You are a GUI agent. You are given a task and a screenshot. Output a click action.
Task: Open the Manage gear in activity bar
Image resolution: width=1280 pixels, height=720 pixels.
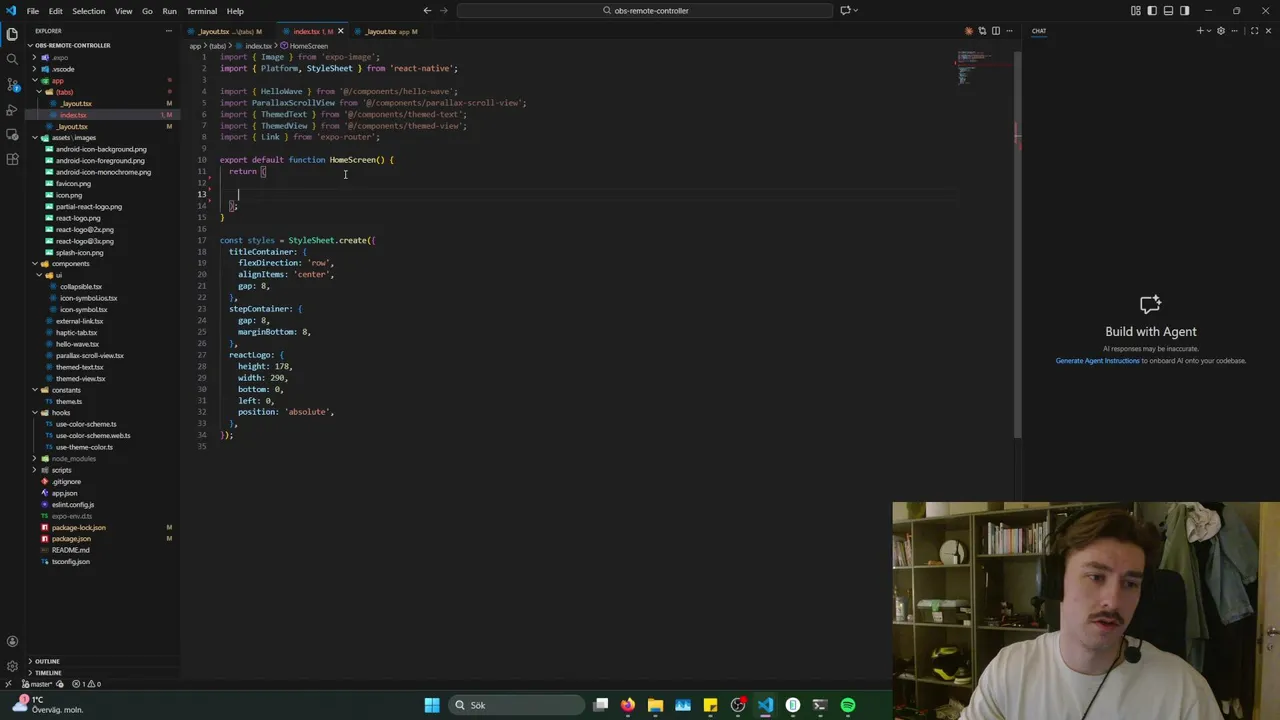click(x=12, y=666)
